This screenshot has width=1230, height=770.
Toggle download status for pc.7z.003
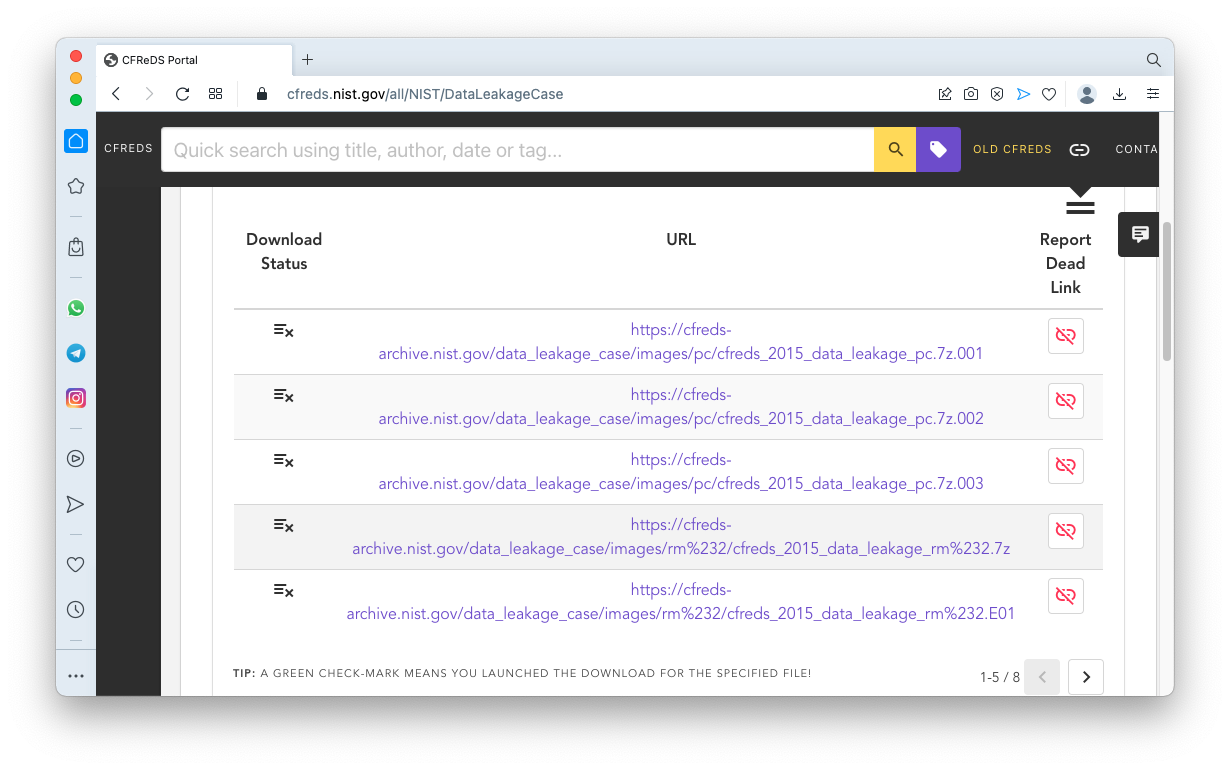[x=283, y=461]
